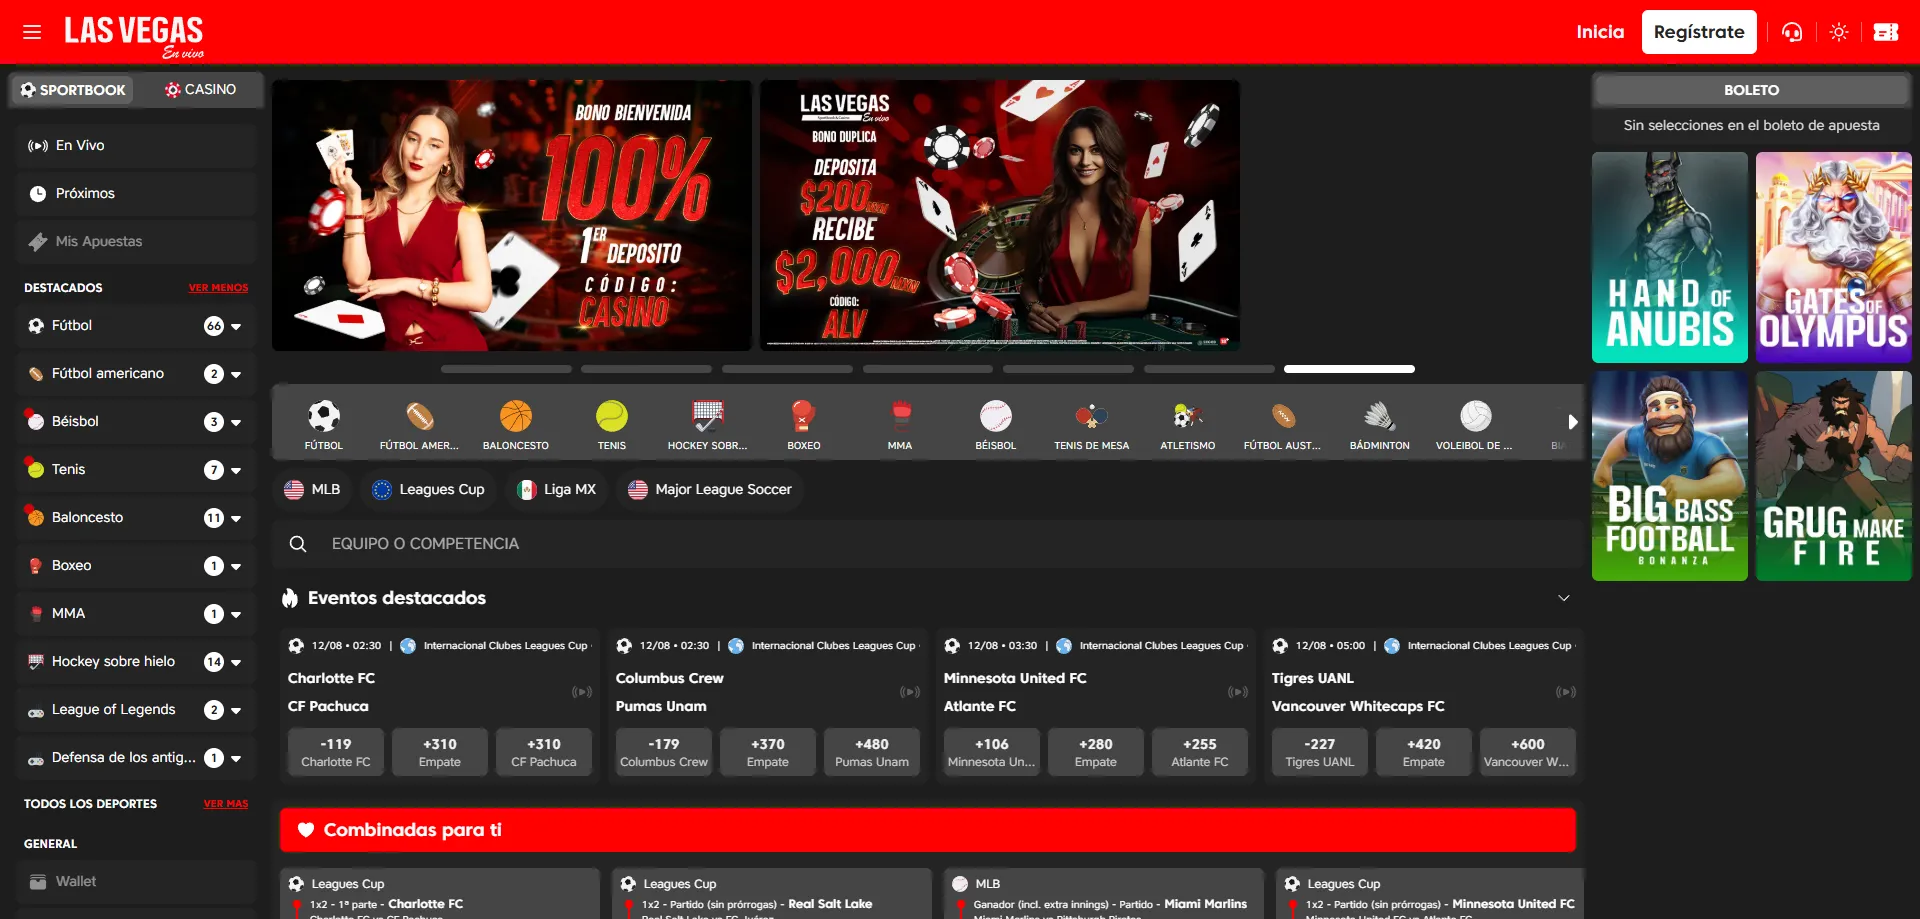
Task: Filter by MLB league chip
Action: coord(312,490)
